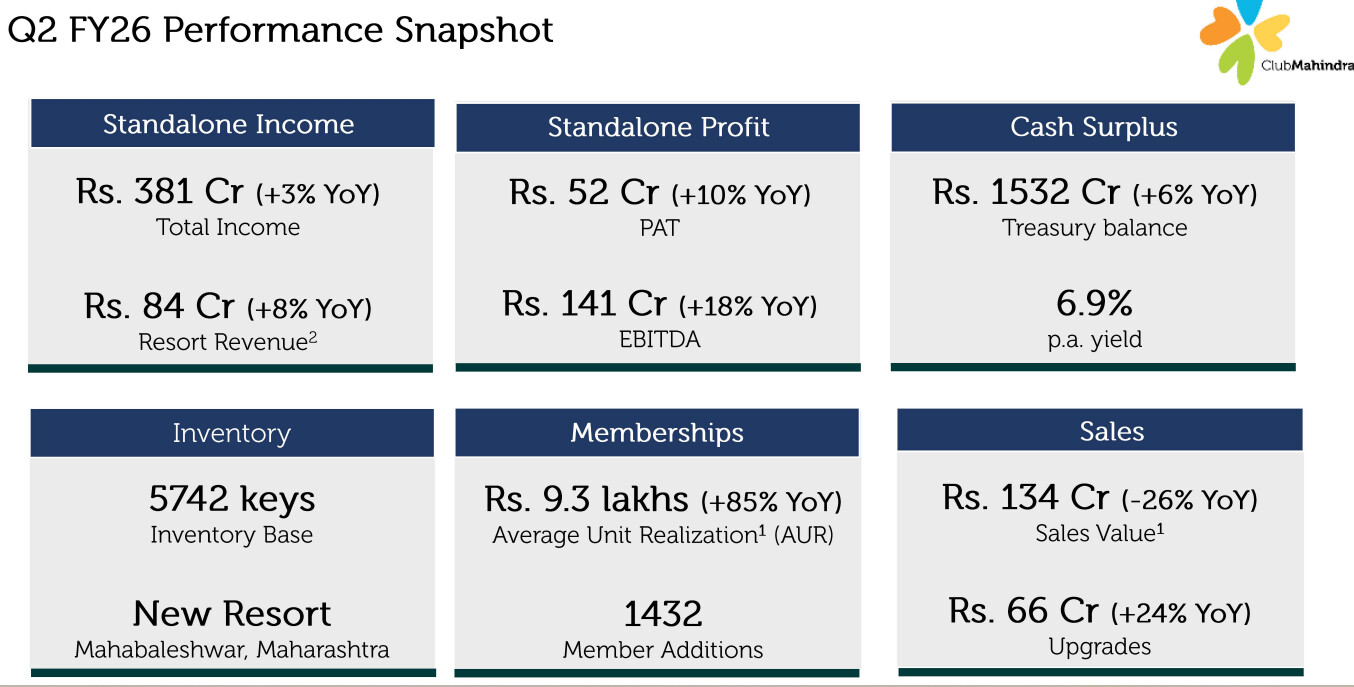Screen dimensions: 1354x687
Task: Click the Rs. 134 Cr Sales Value figure
Action: pos(1026,497)
